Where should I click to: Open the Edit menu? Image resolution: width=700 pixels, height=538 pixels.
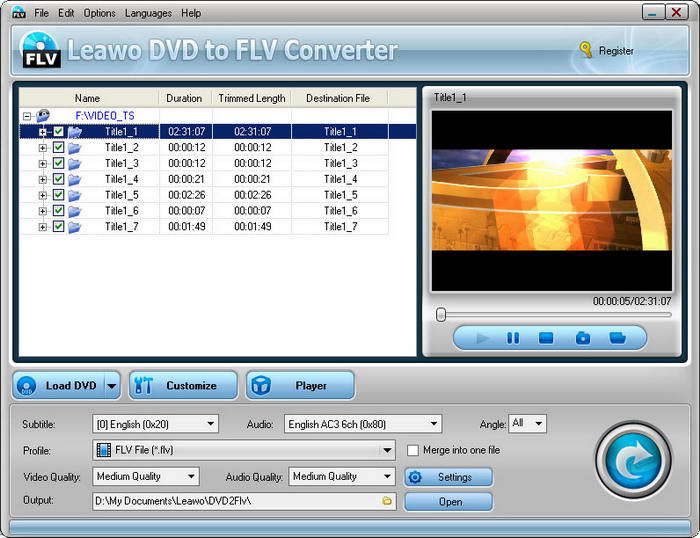(x=66, y=13)
